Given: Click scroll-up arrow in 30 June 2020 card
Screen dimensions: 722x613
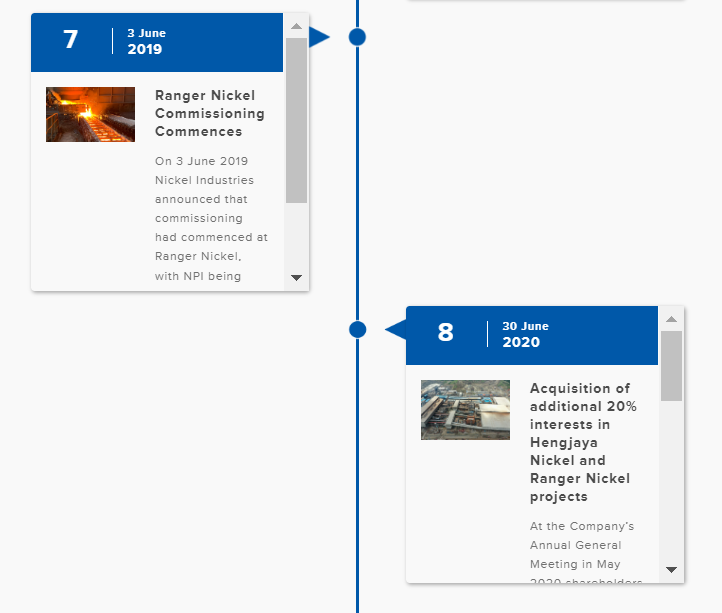Looking at the screenshot, I should click(671, 319).
